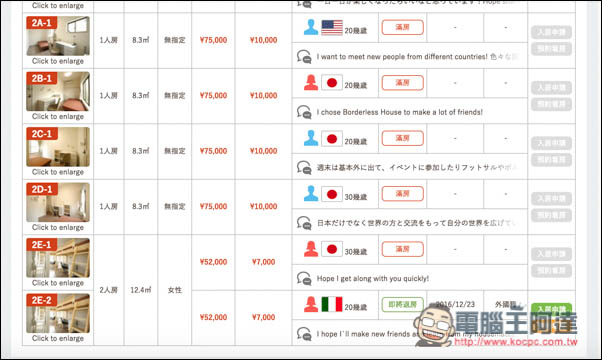Viewport: 602px width, 360px height.
Task: Click the ¥75,000 rent in row 2A-1
Action: click(213, 40)
